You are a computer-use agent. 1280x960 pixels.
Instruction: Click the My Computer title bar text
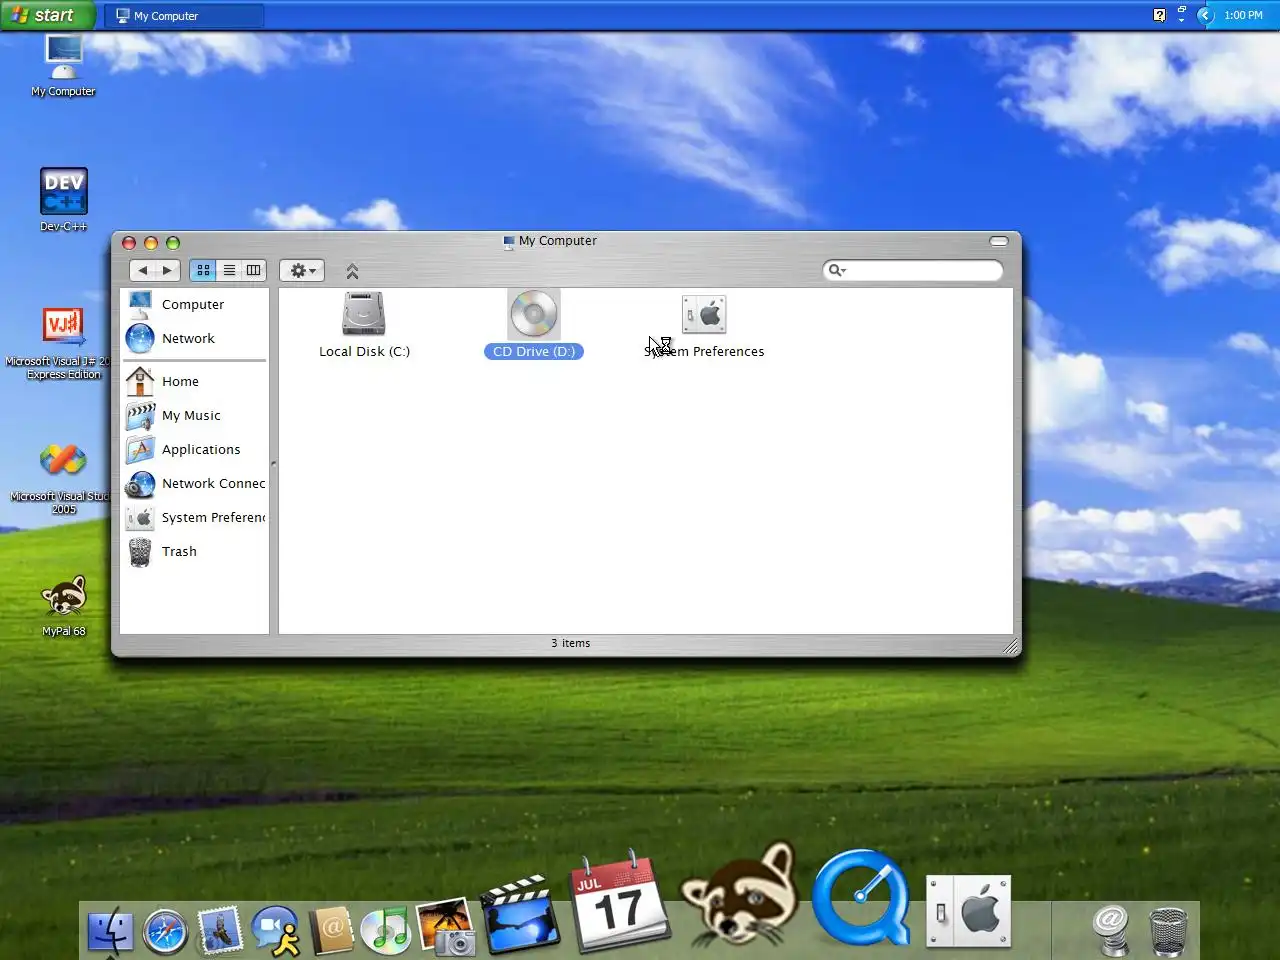click(557, 241)
